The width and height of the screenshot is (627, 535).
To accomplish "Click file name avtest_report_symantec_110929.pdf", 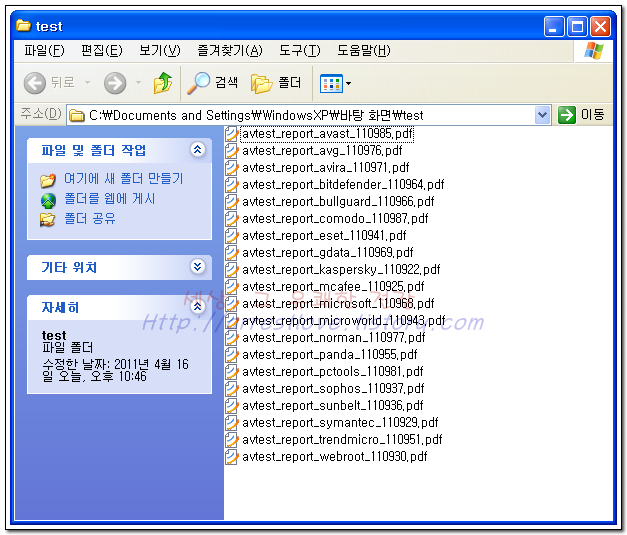I will click(340, 423).
